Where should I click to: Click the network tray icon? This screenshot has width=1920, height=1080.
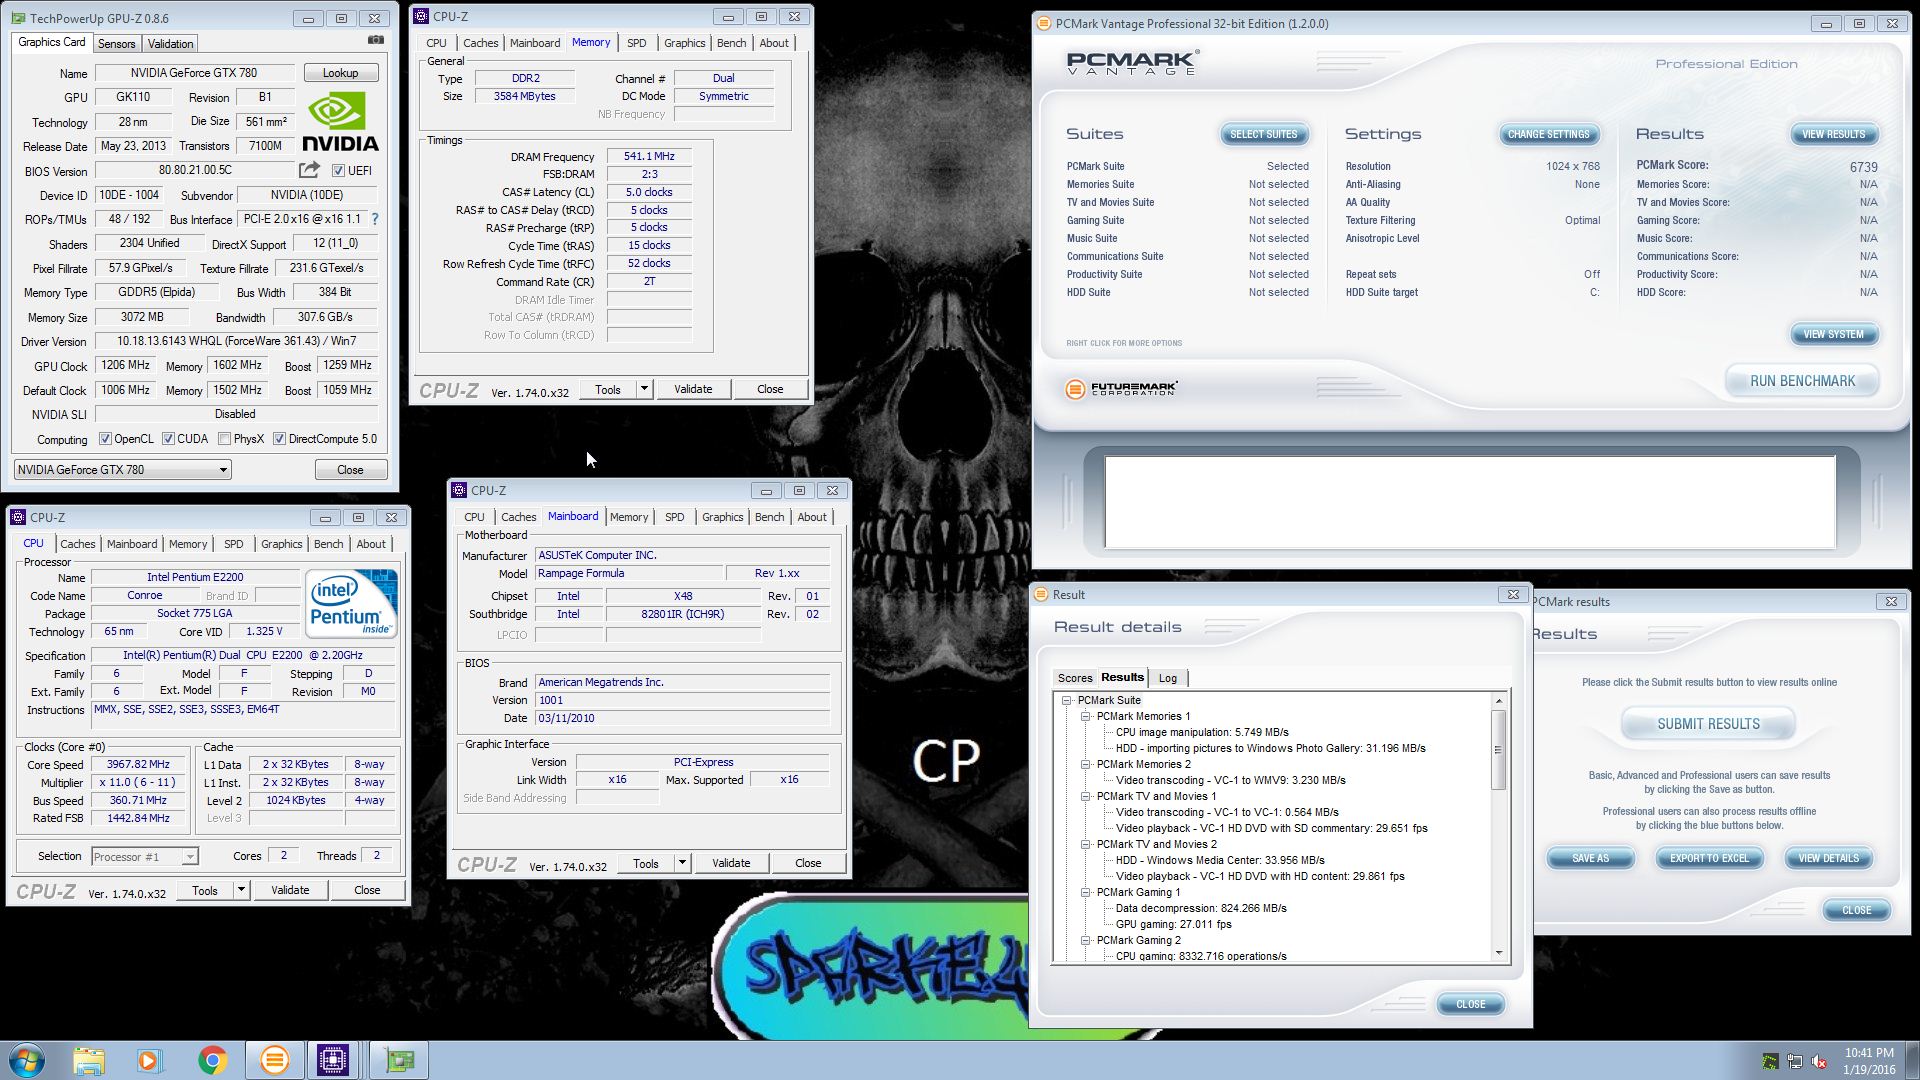point(1795,1061)
